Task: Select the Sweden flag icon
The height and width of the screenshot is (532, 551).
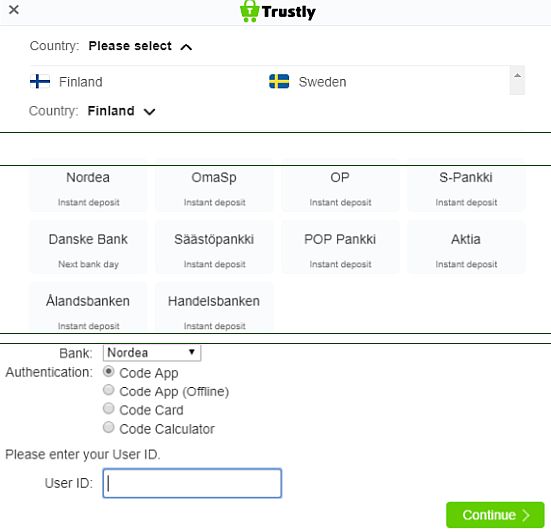Action: [279, 82]
